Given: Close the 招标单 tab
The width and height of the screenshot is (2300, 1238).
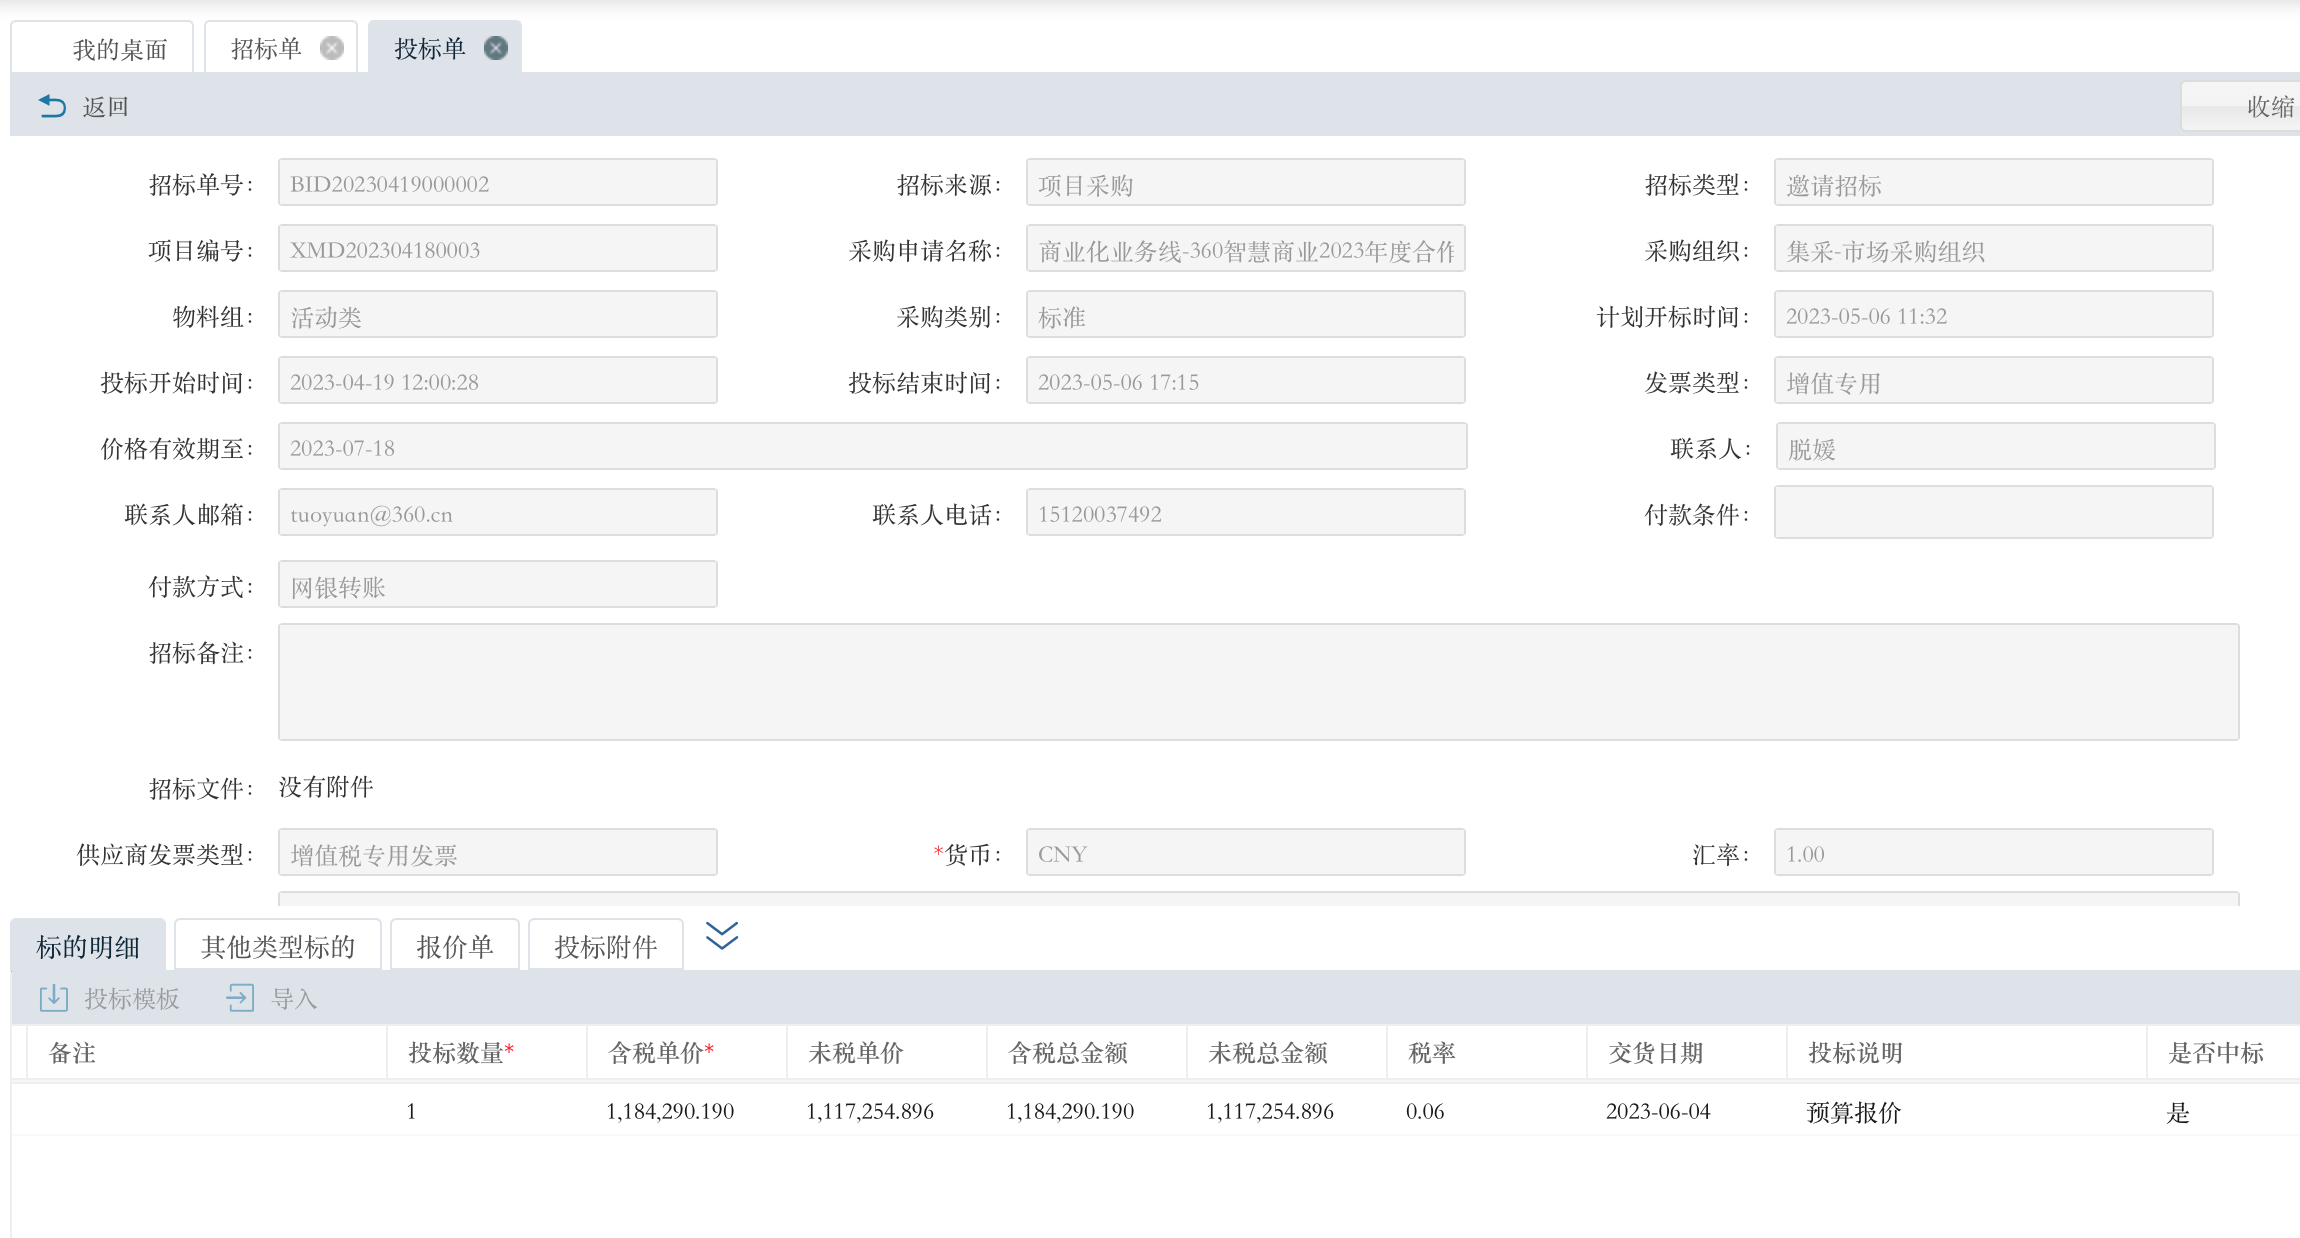Looking at the screenshot, I should pos(332,48).
